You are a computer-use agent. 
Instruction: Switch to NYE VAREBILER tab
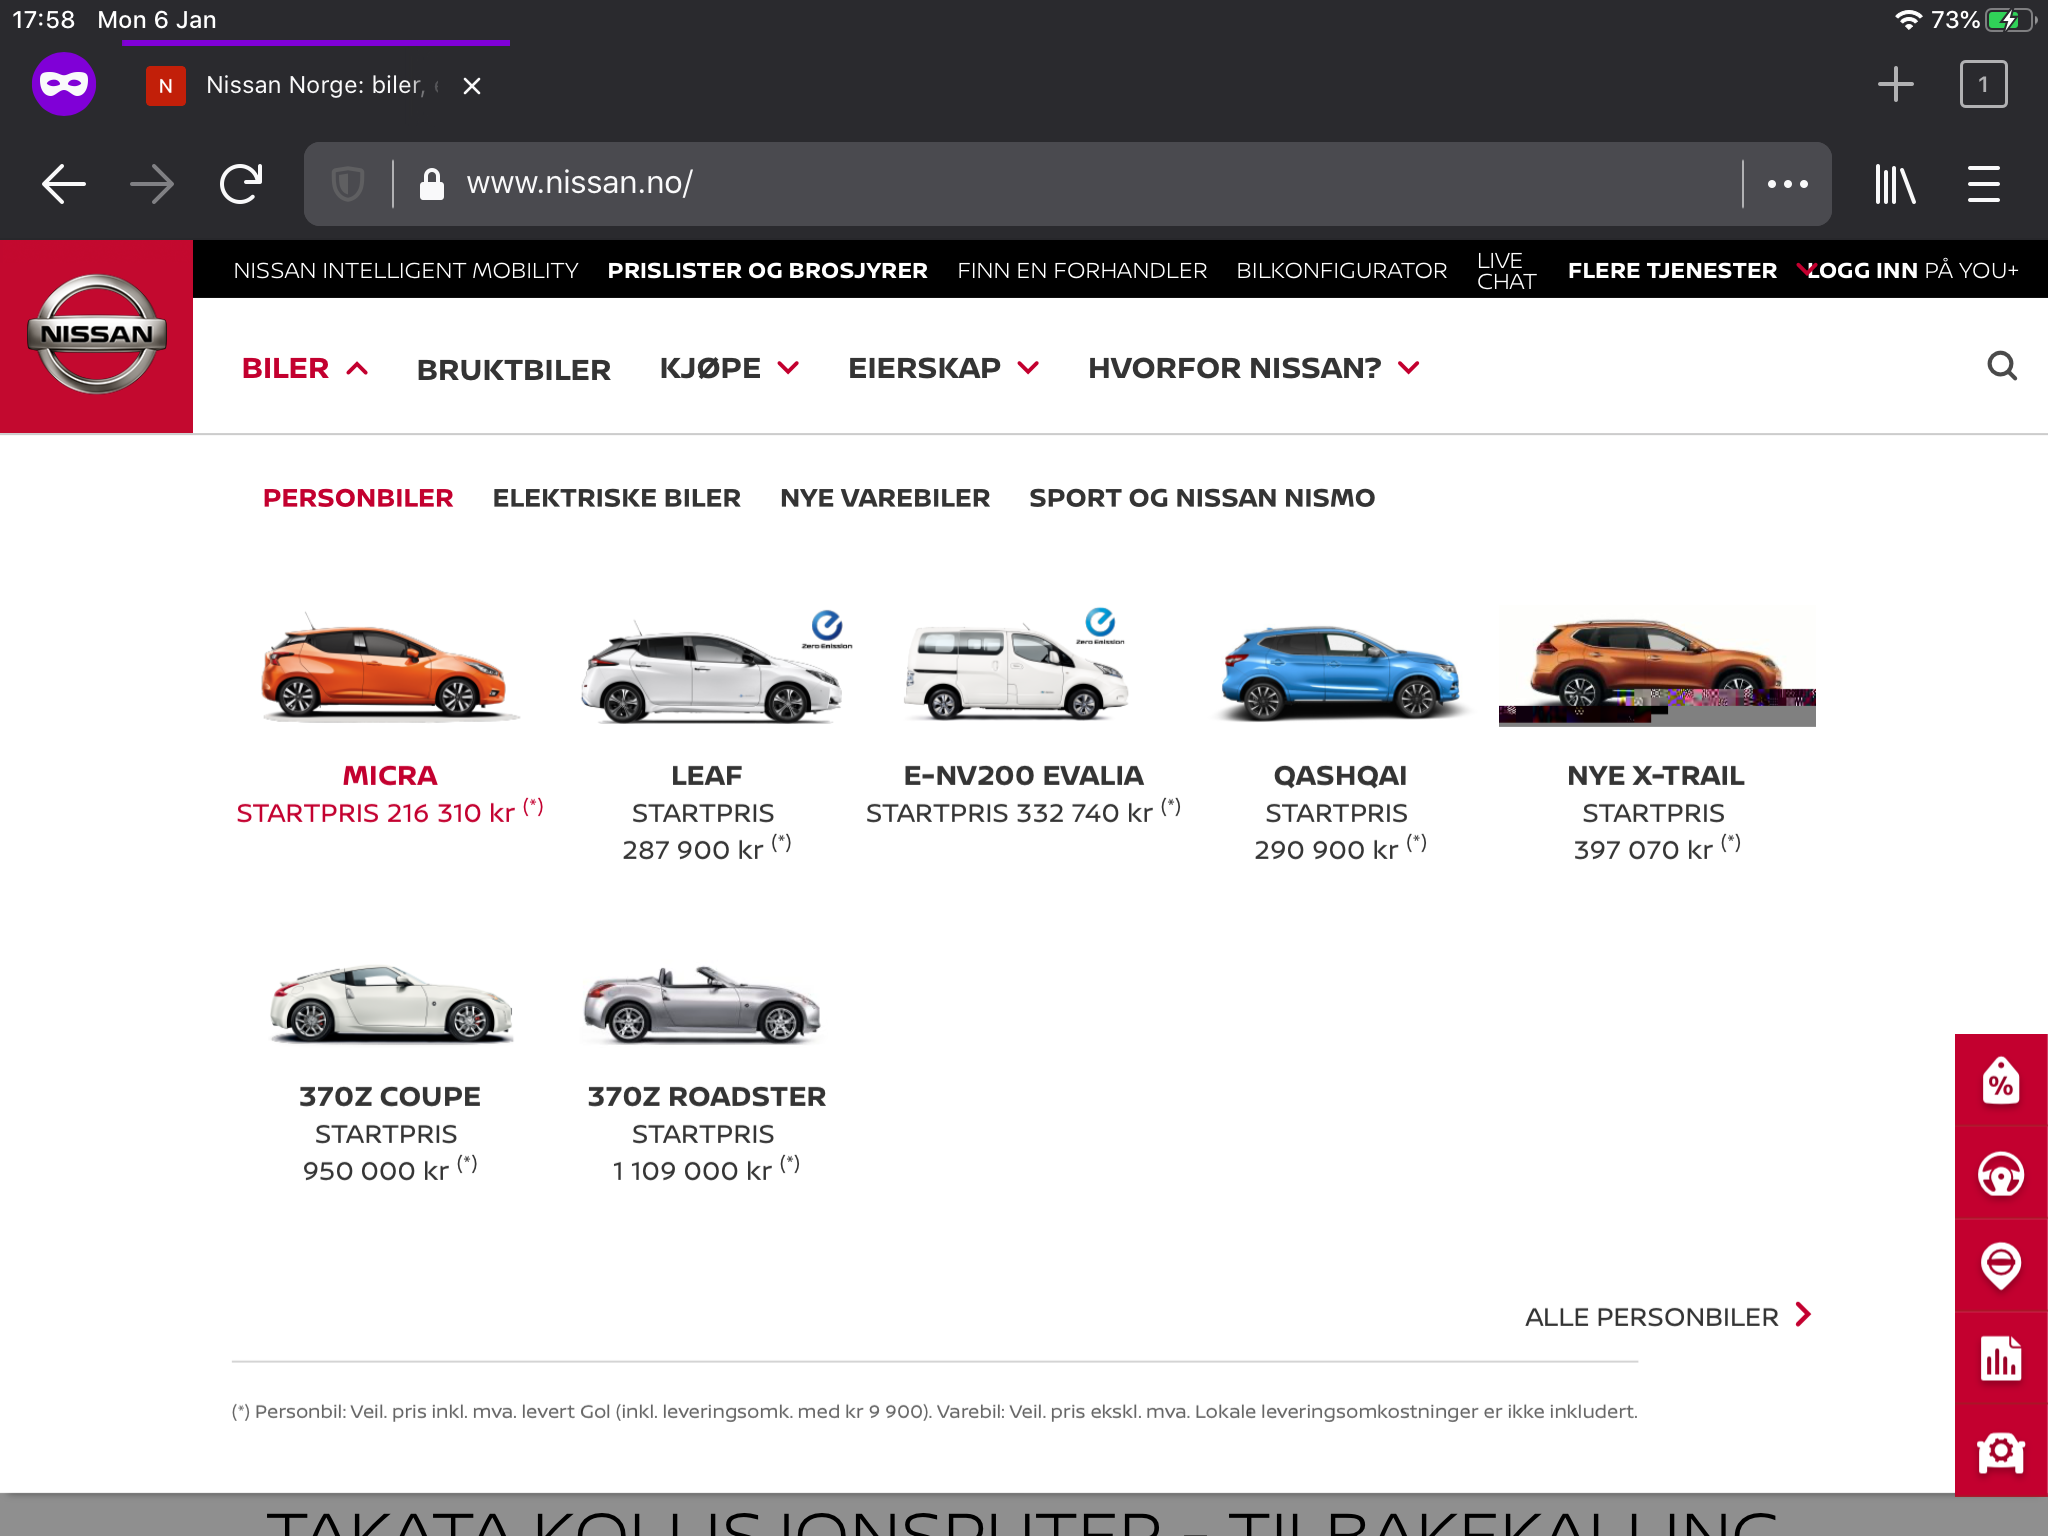coord(885,498)
